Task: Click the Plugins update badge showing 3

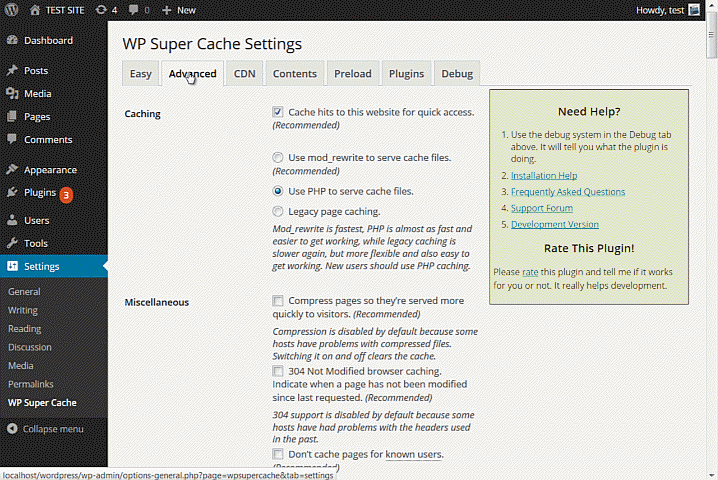Action: 66,195
